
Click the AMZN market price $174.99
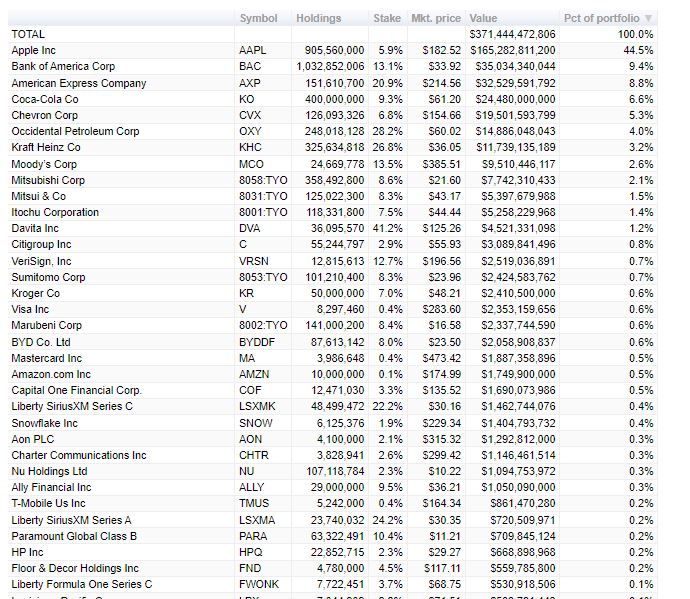point(441,374)
